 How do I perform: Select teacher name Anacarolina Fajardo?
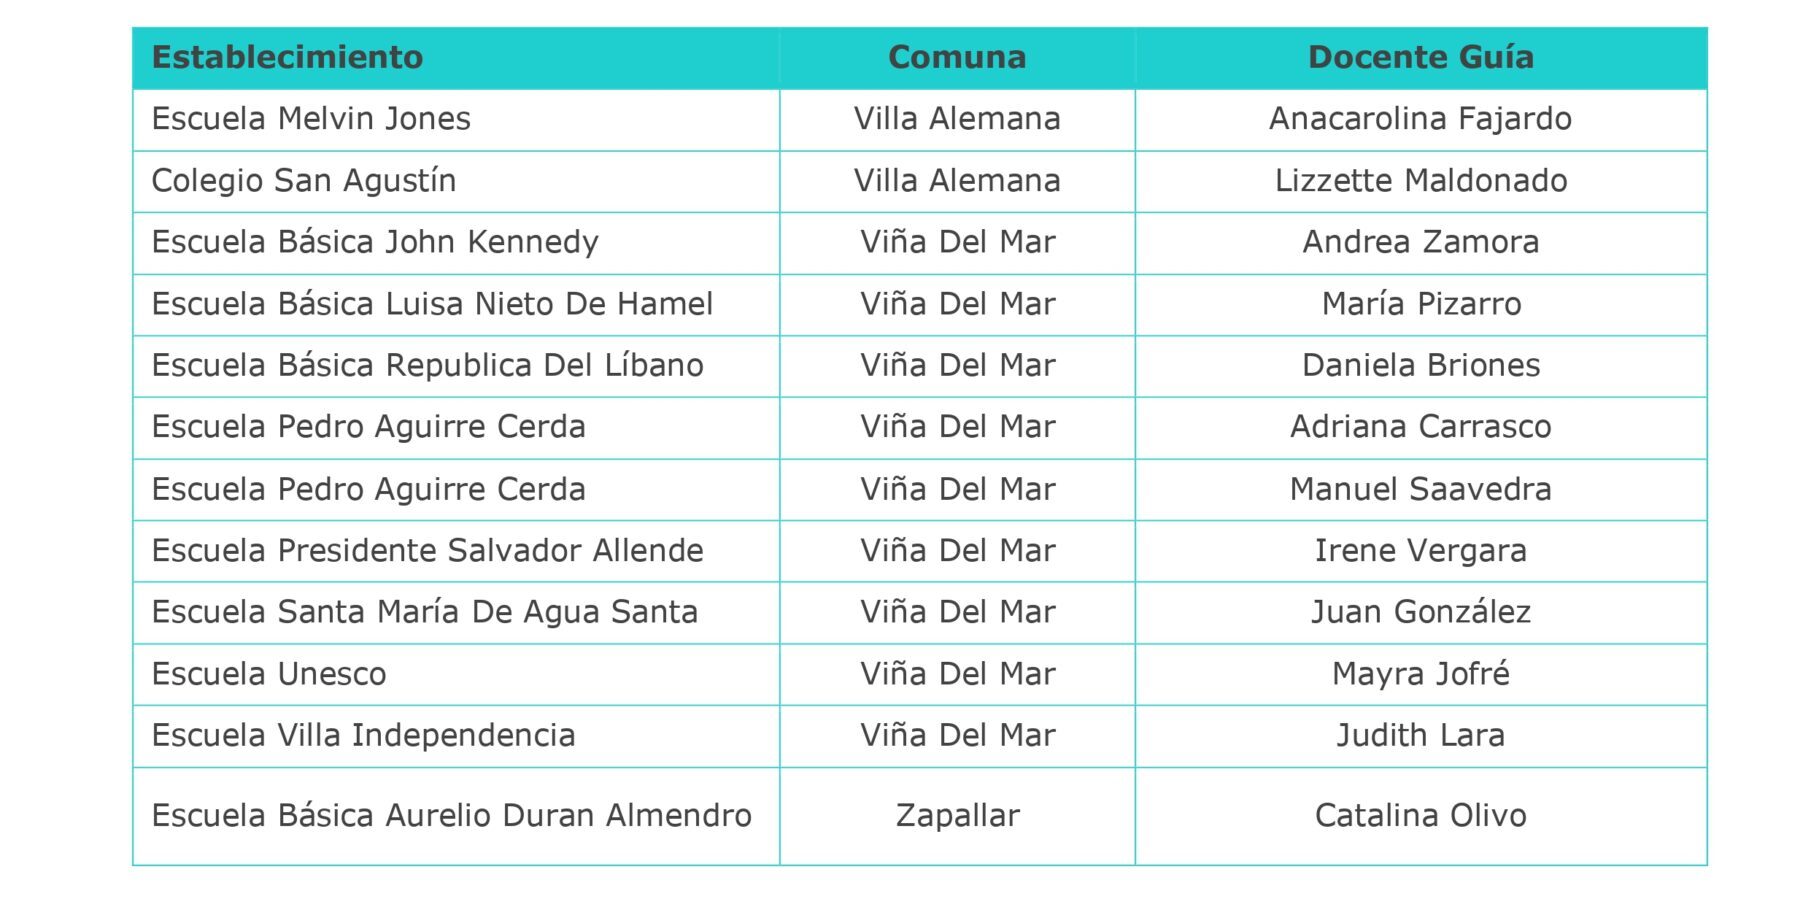[1420, 119]
